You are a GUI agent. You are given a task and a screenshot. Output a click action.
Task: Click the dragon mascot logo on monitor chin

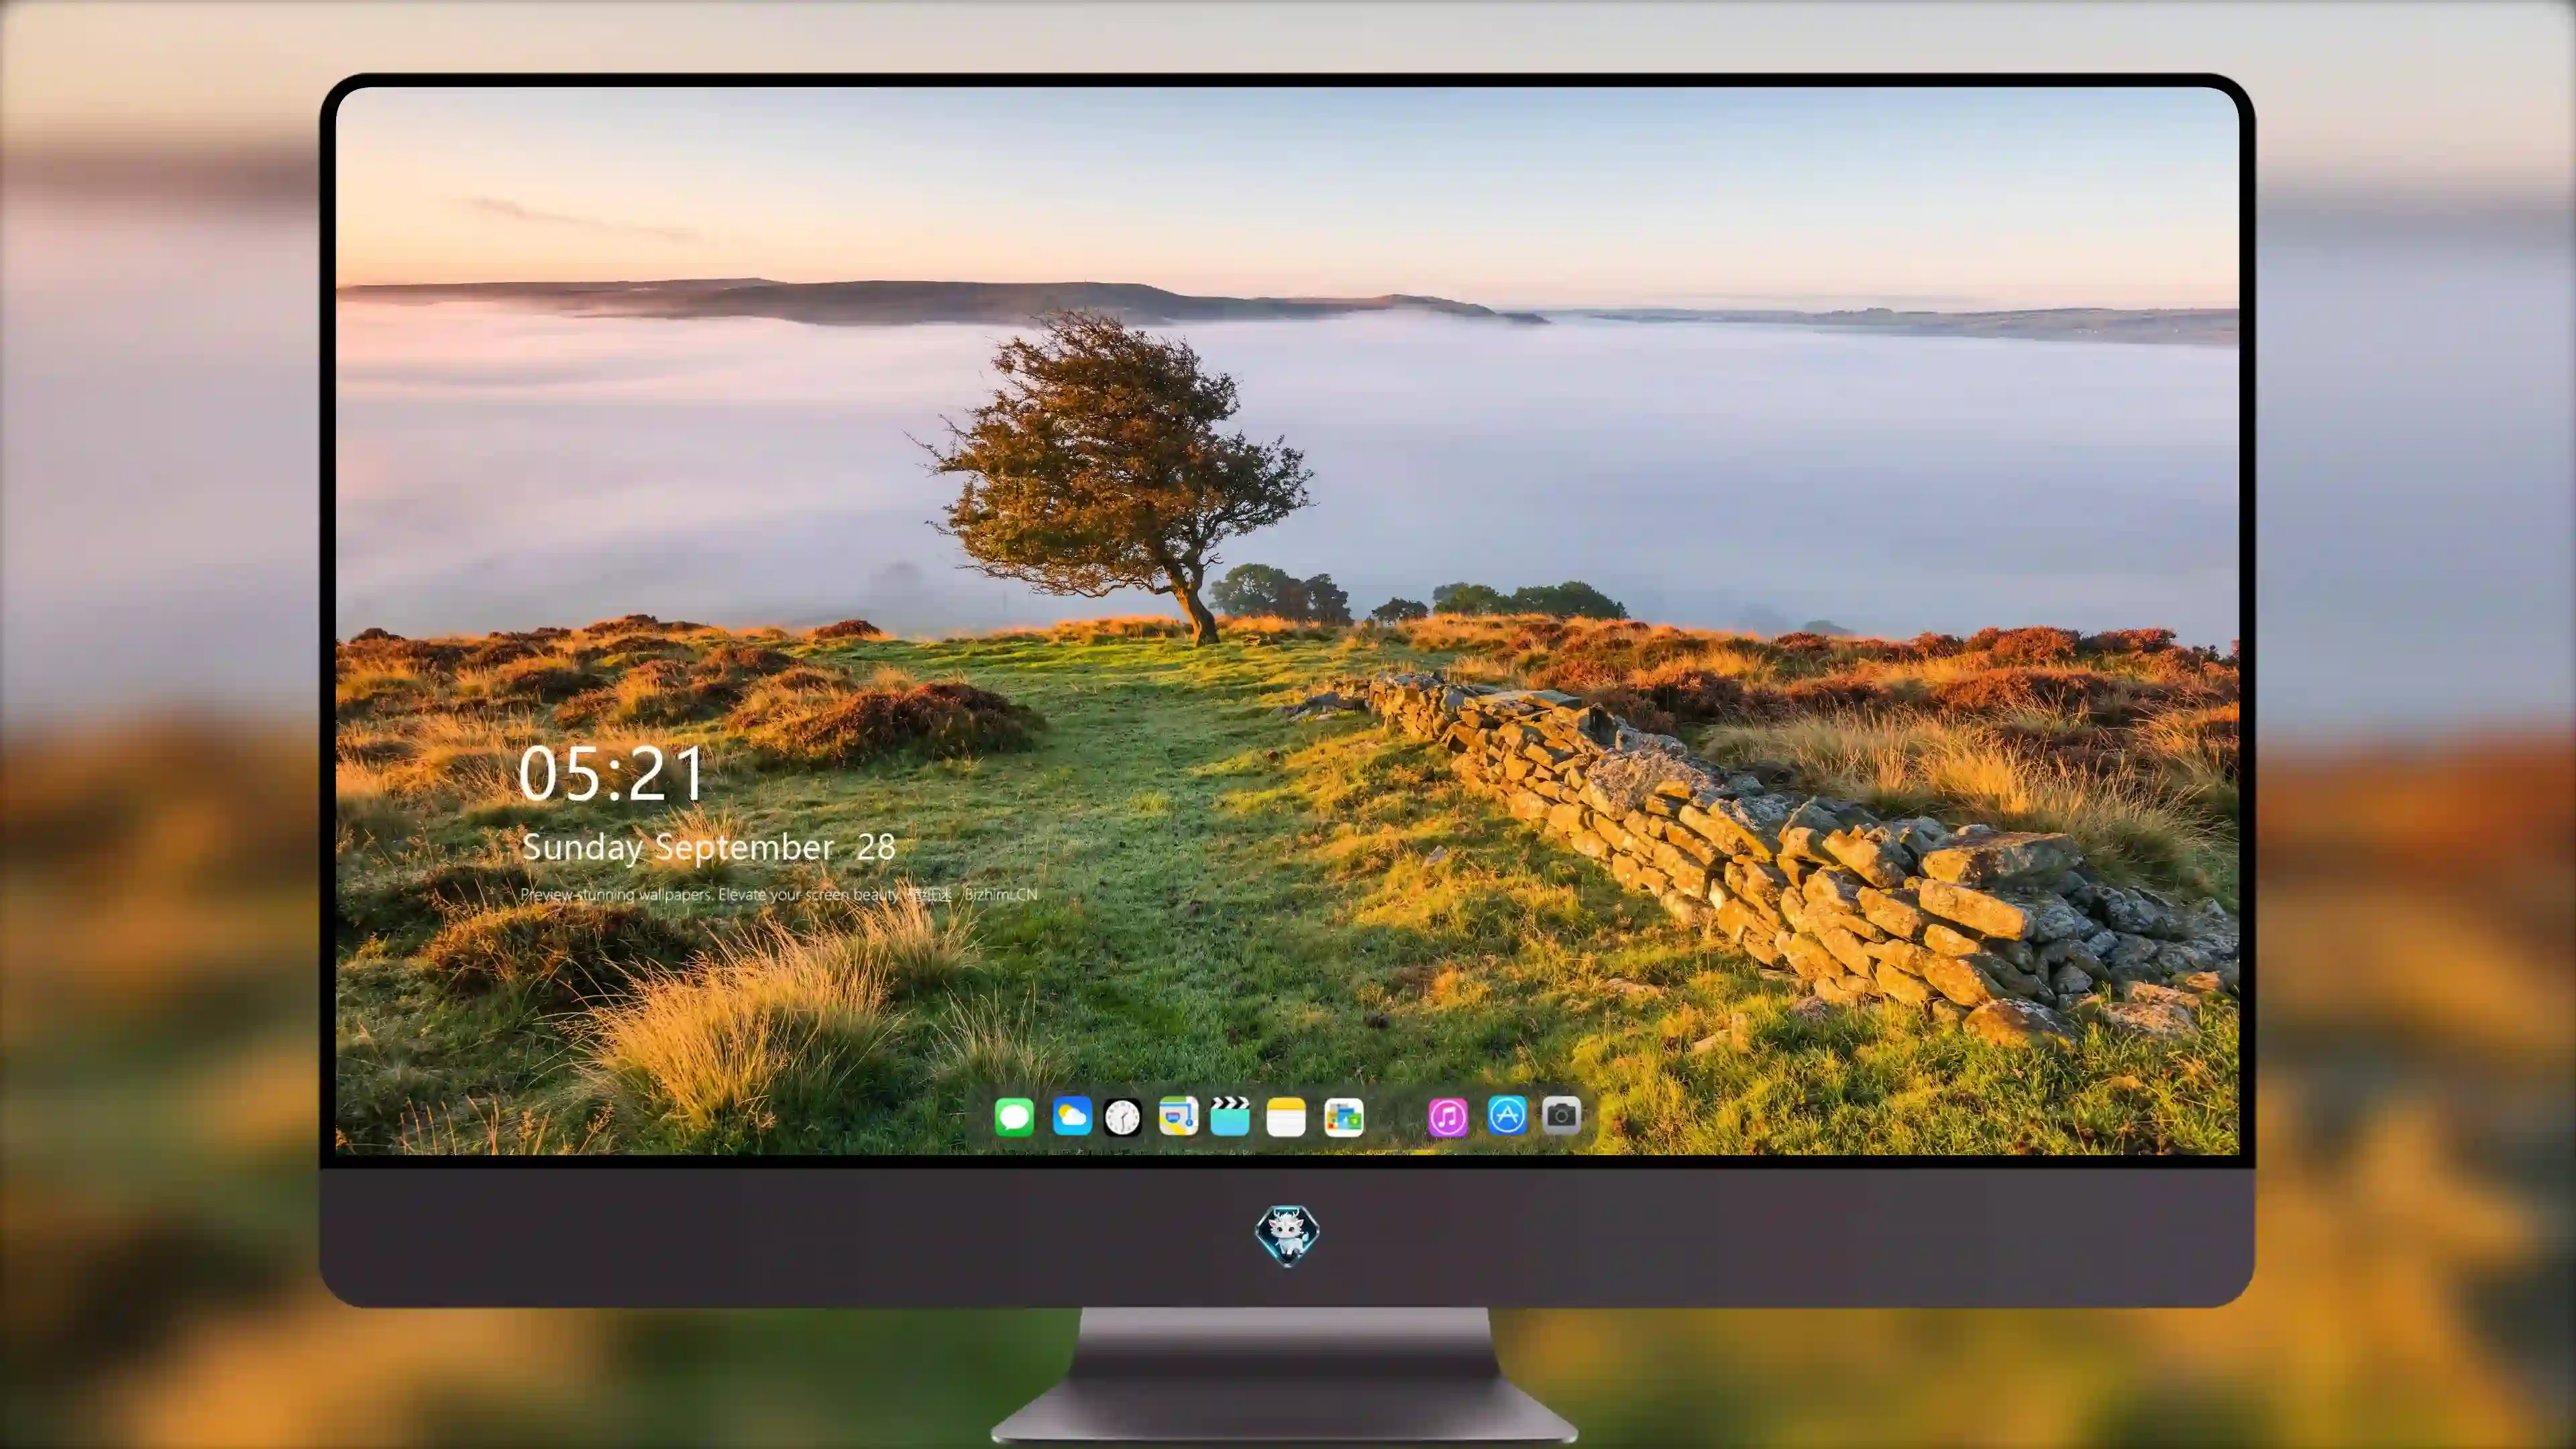click(1287, 1235)
